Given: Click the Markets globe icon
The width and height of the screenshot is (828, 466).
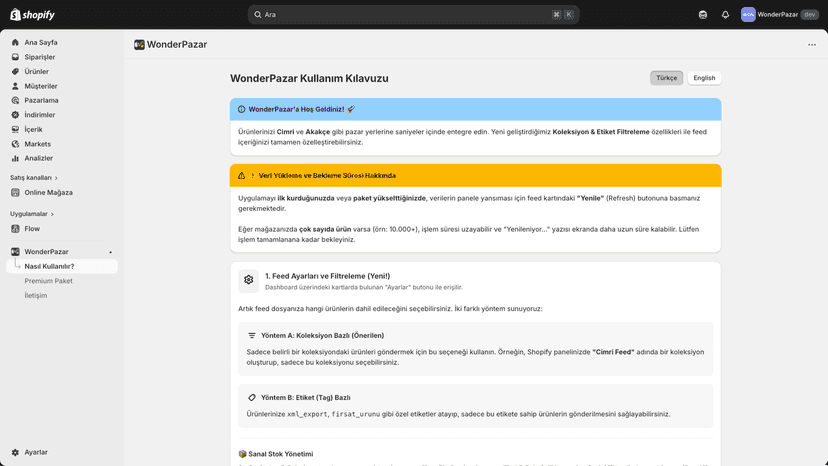Looking at the screenshot, I should coord(15,144).
